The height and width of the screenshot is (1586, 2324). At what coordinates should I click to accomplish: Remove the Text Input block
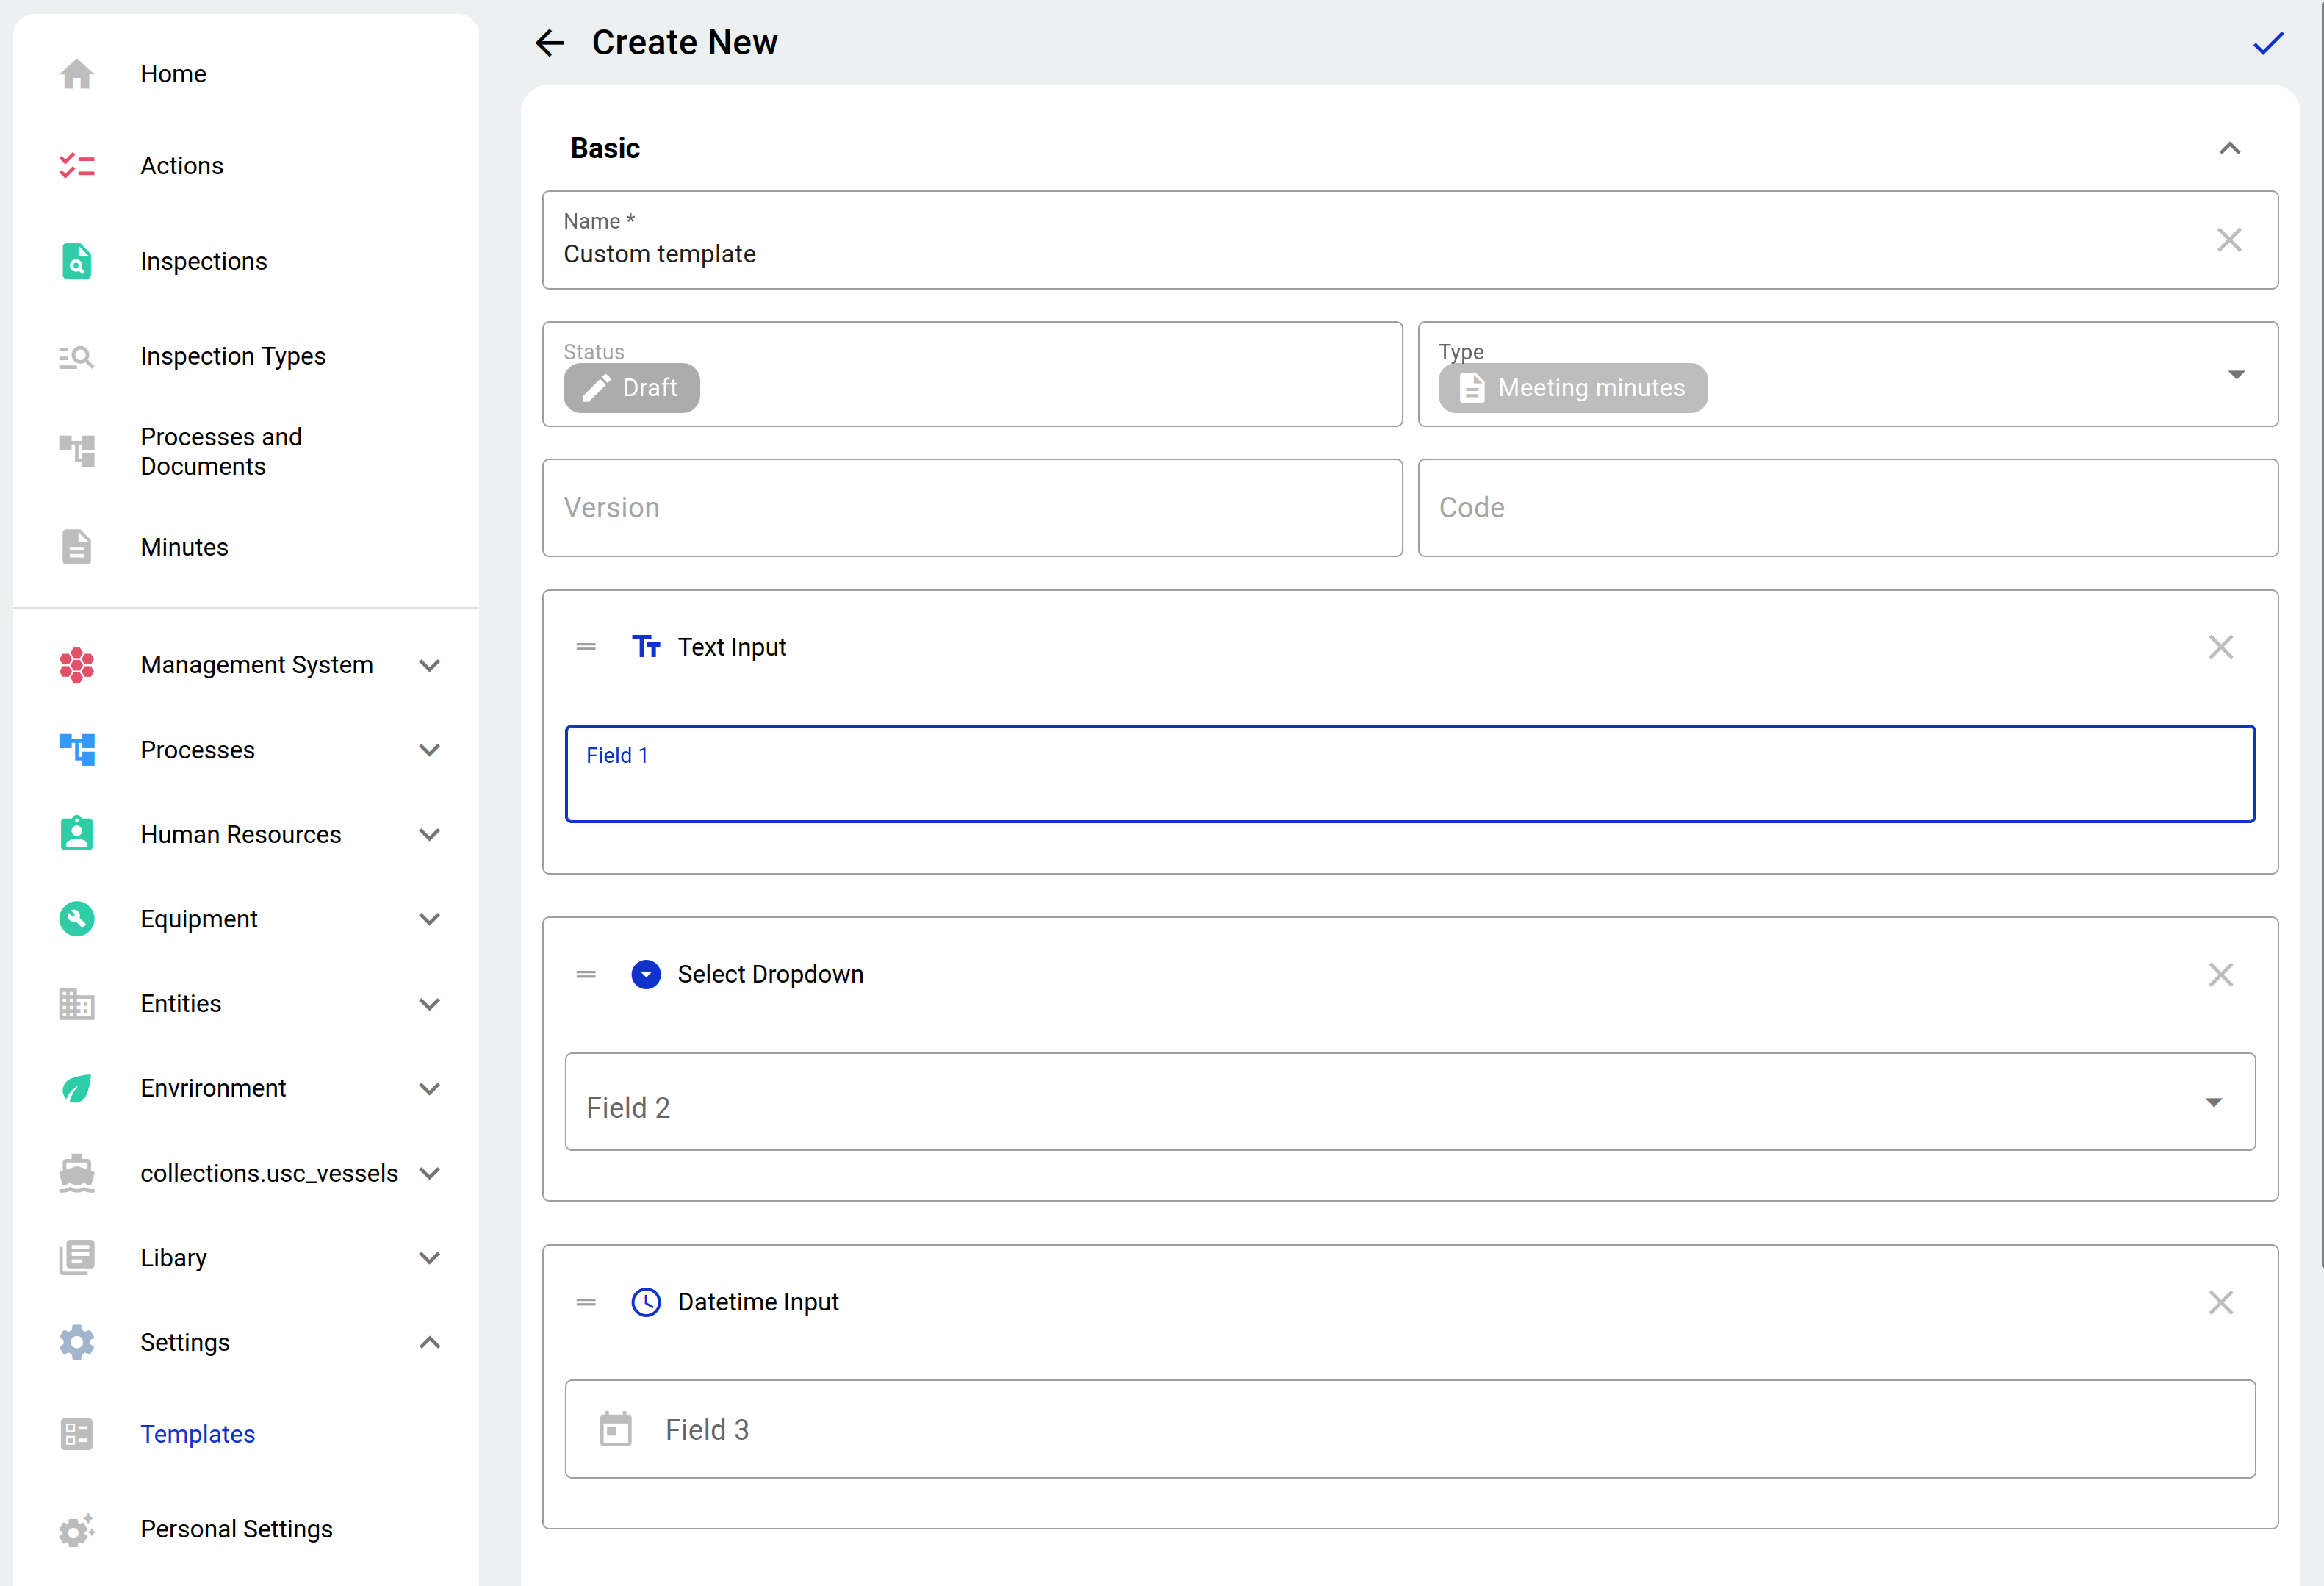tap(2220, 647)
